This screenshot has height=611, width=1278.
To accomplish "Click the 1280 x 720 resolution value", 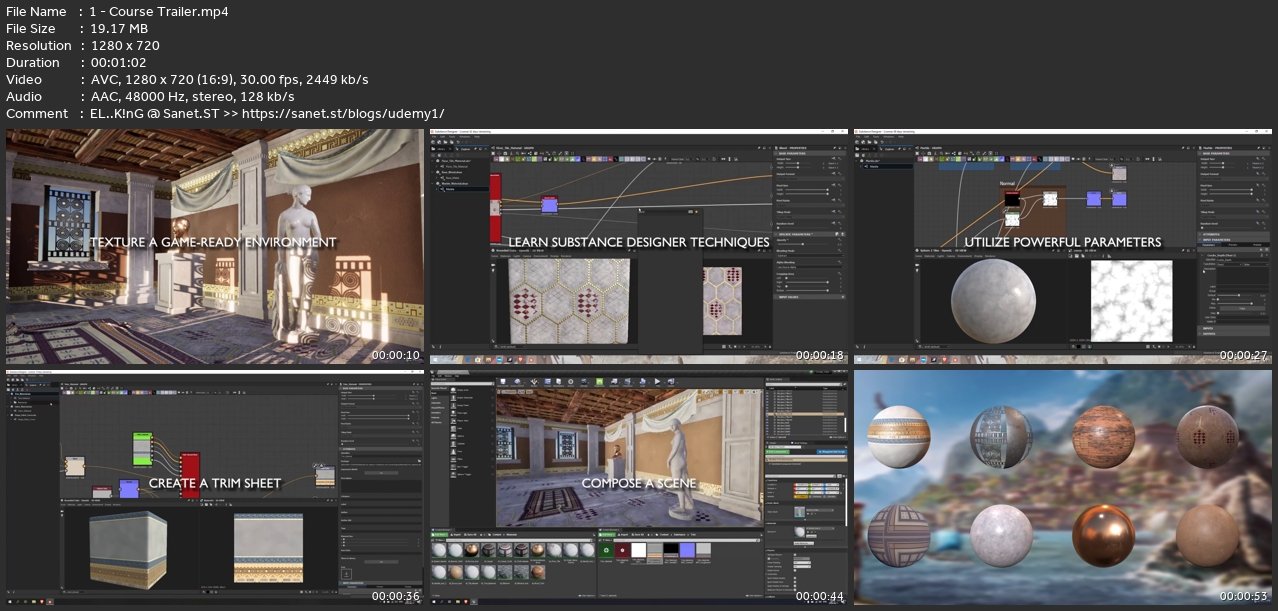I will coord(124,46).
